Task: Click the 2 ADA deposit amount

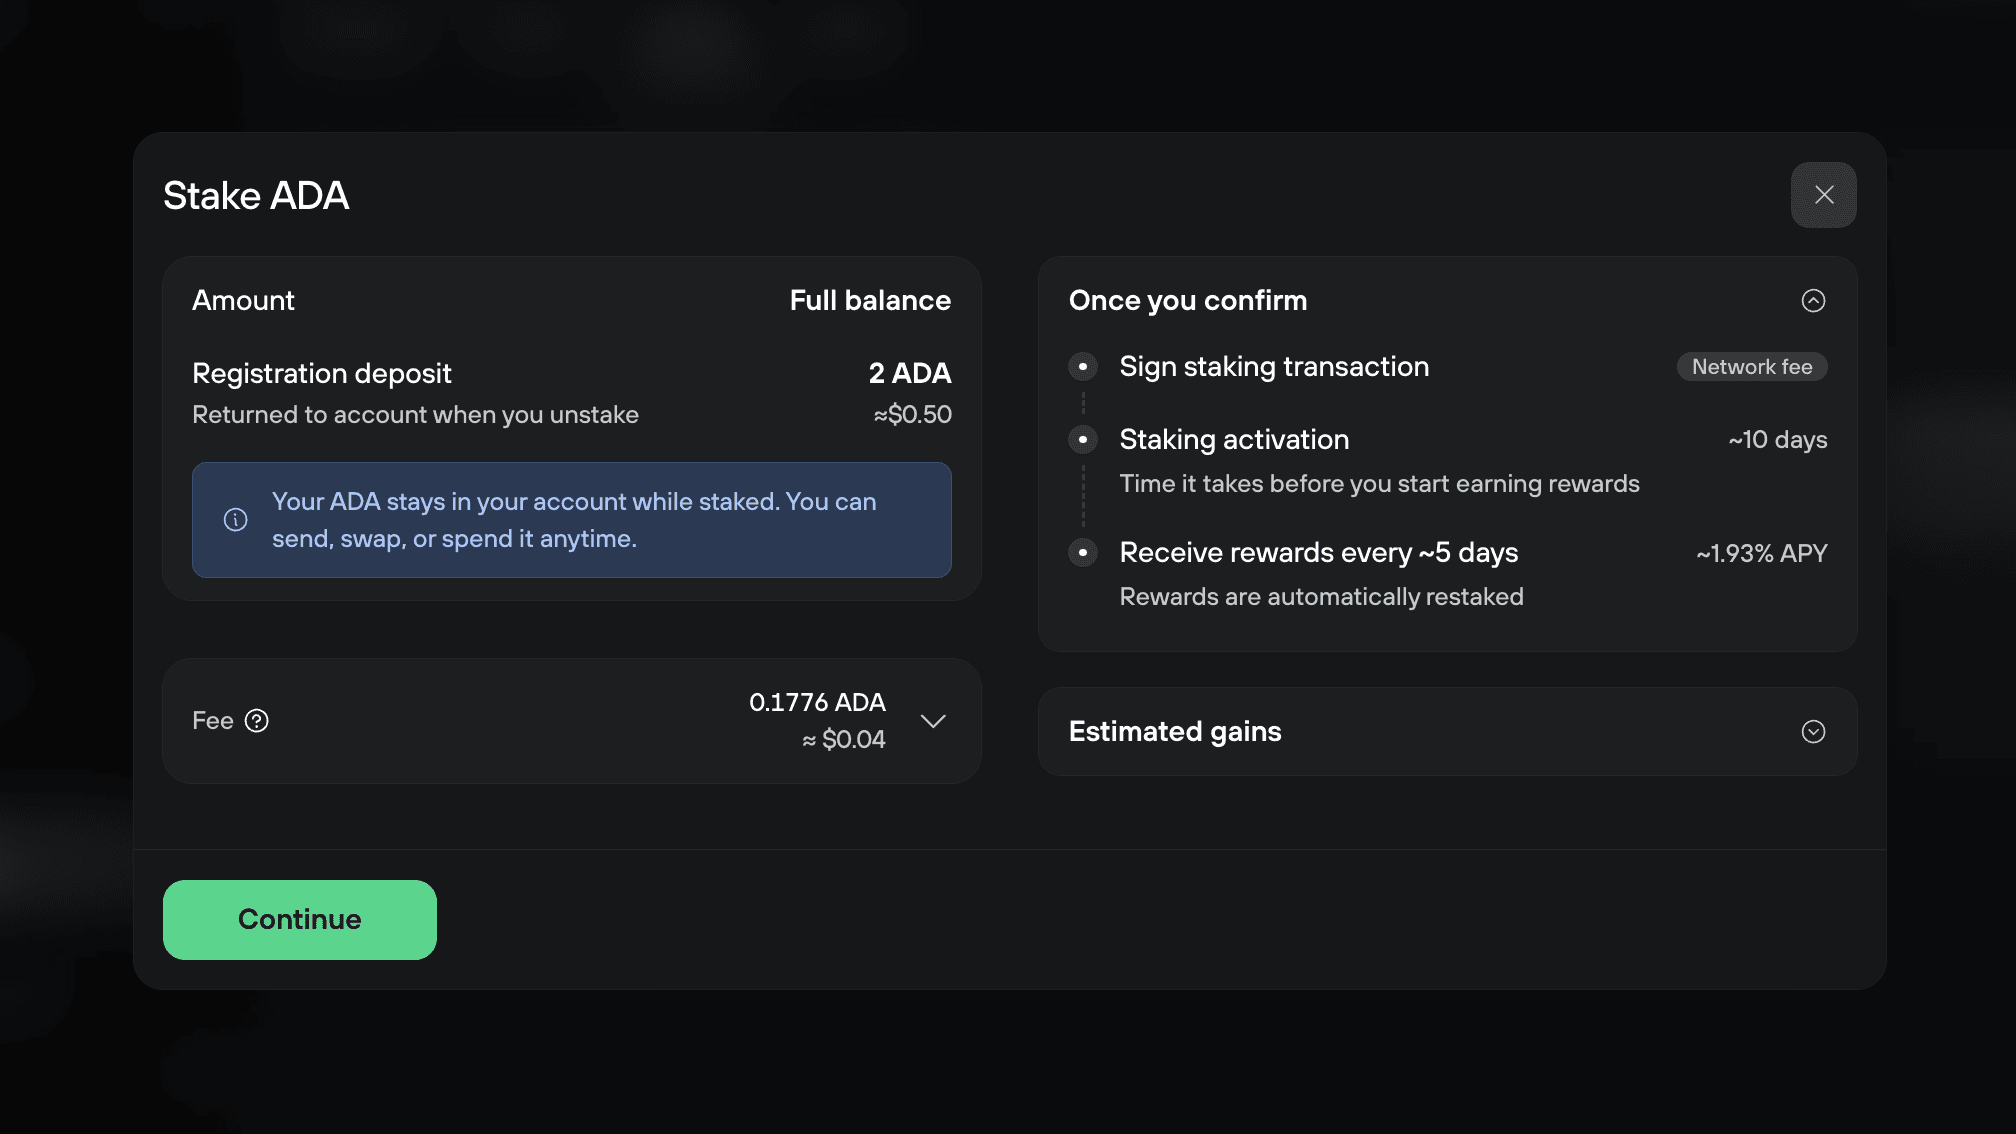Action: pos(910,373)
